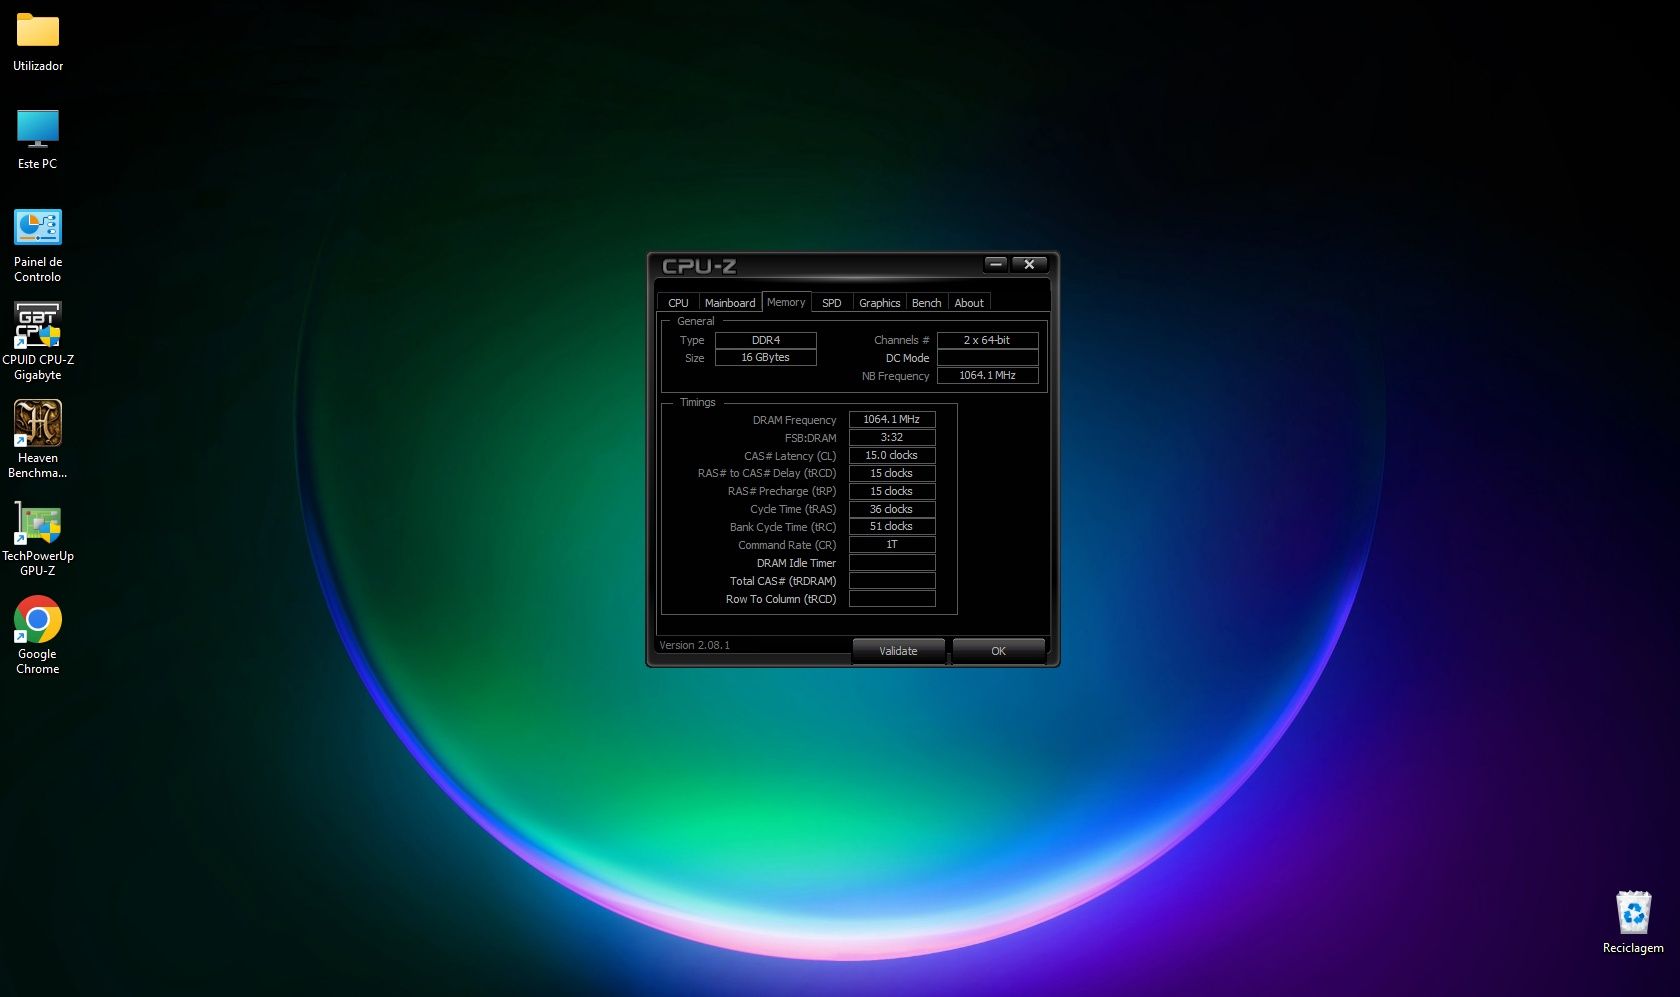Click the OK button in CPU-Z
This screenshot has width=1680, height=997.
coord(998,651)
